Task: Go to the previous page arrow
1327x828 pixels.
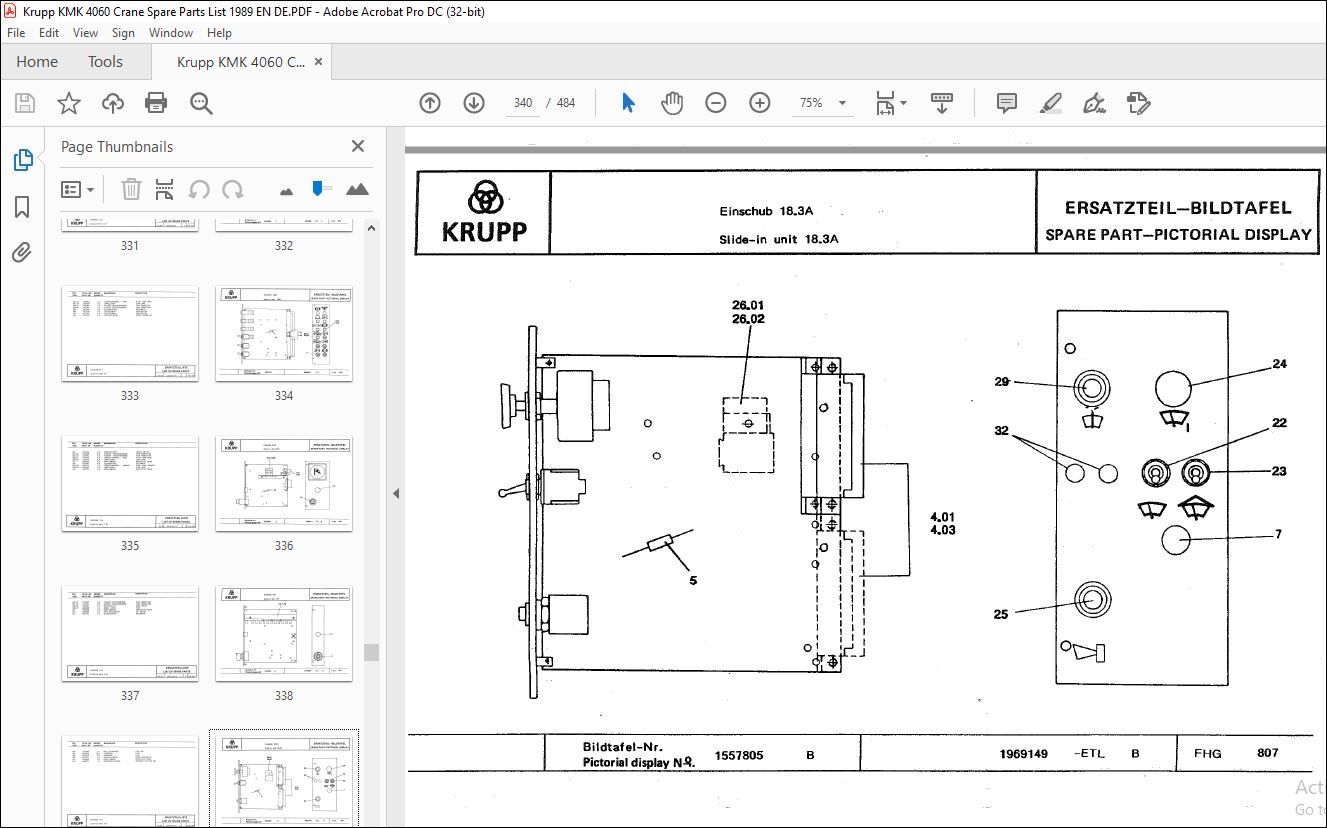Action: click(430, 103)
